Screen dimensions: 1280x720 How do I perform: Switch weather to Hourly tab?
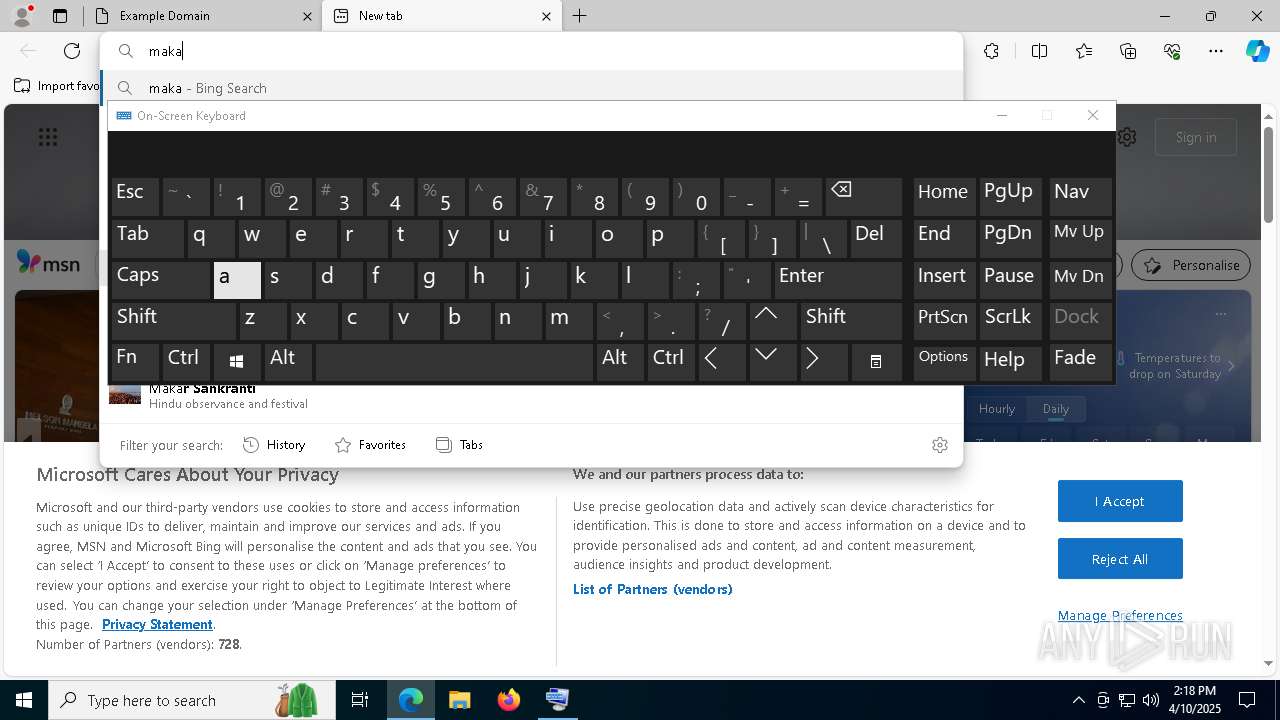click(x=997, y=409)
